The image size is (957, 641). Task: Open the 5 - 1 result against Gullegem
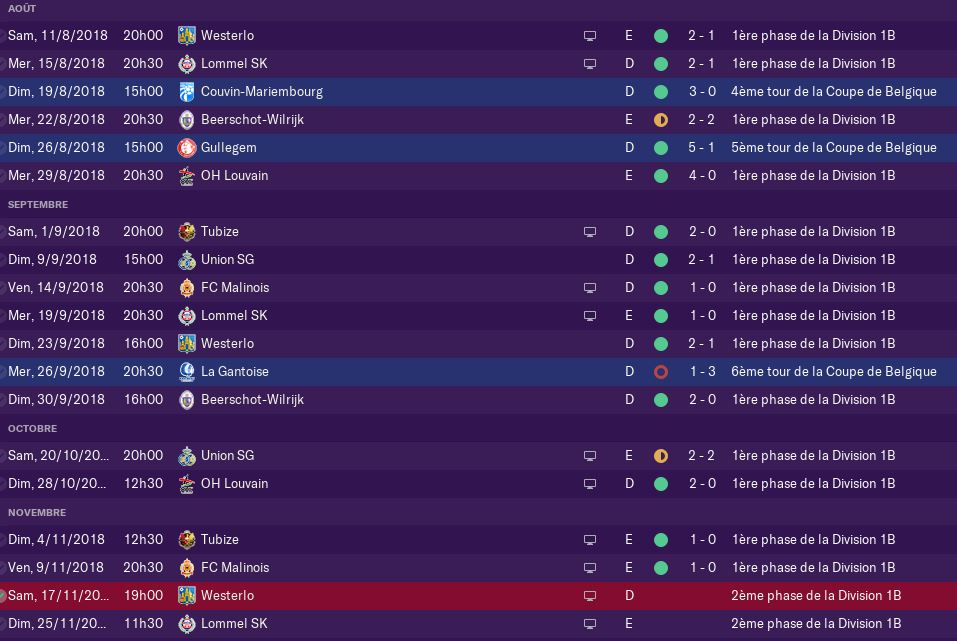(702, 148)
